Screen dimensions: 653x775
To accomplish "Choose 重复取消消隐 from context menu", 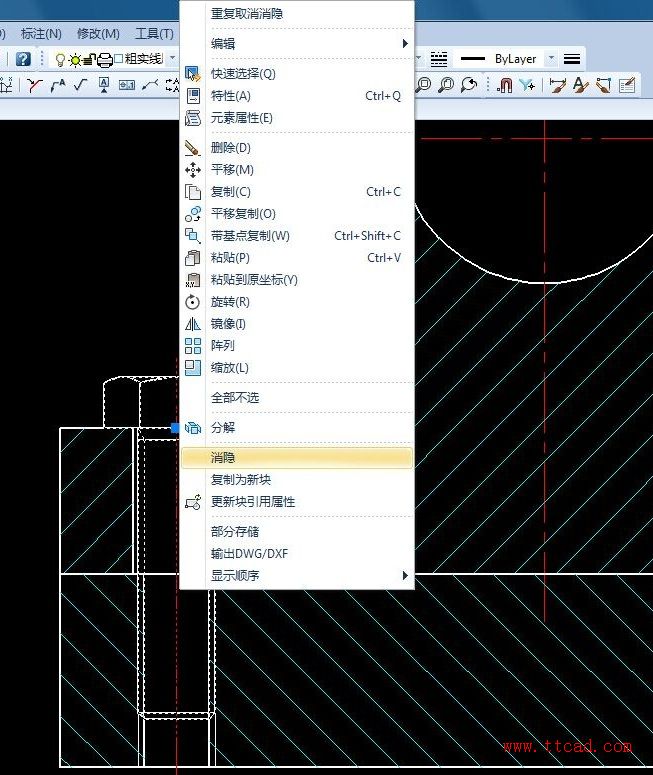I will point(297,14).
